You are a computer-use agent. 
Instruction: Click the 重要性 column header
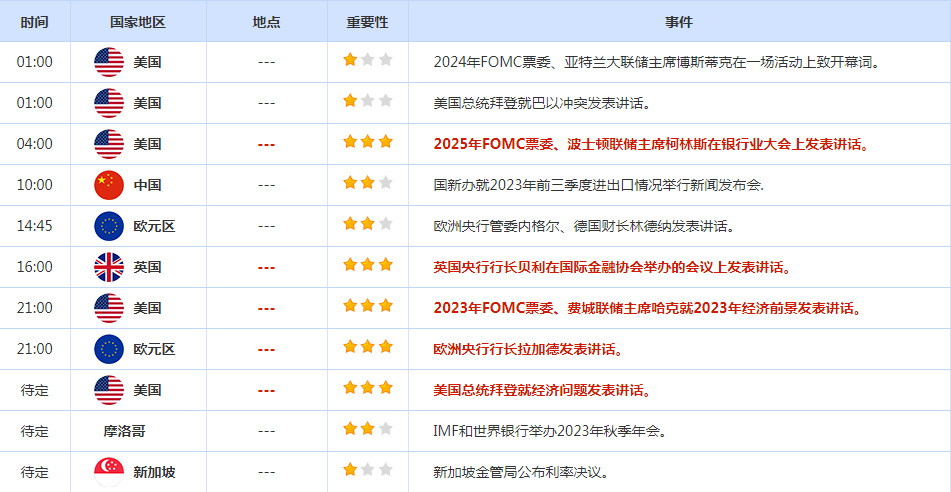click(x=368, y=22)
